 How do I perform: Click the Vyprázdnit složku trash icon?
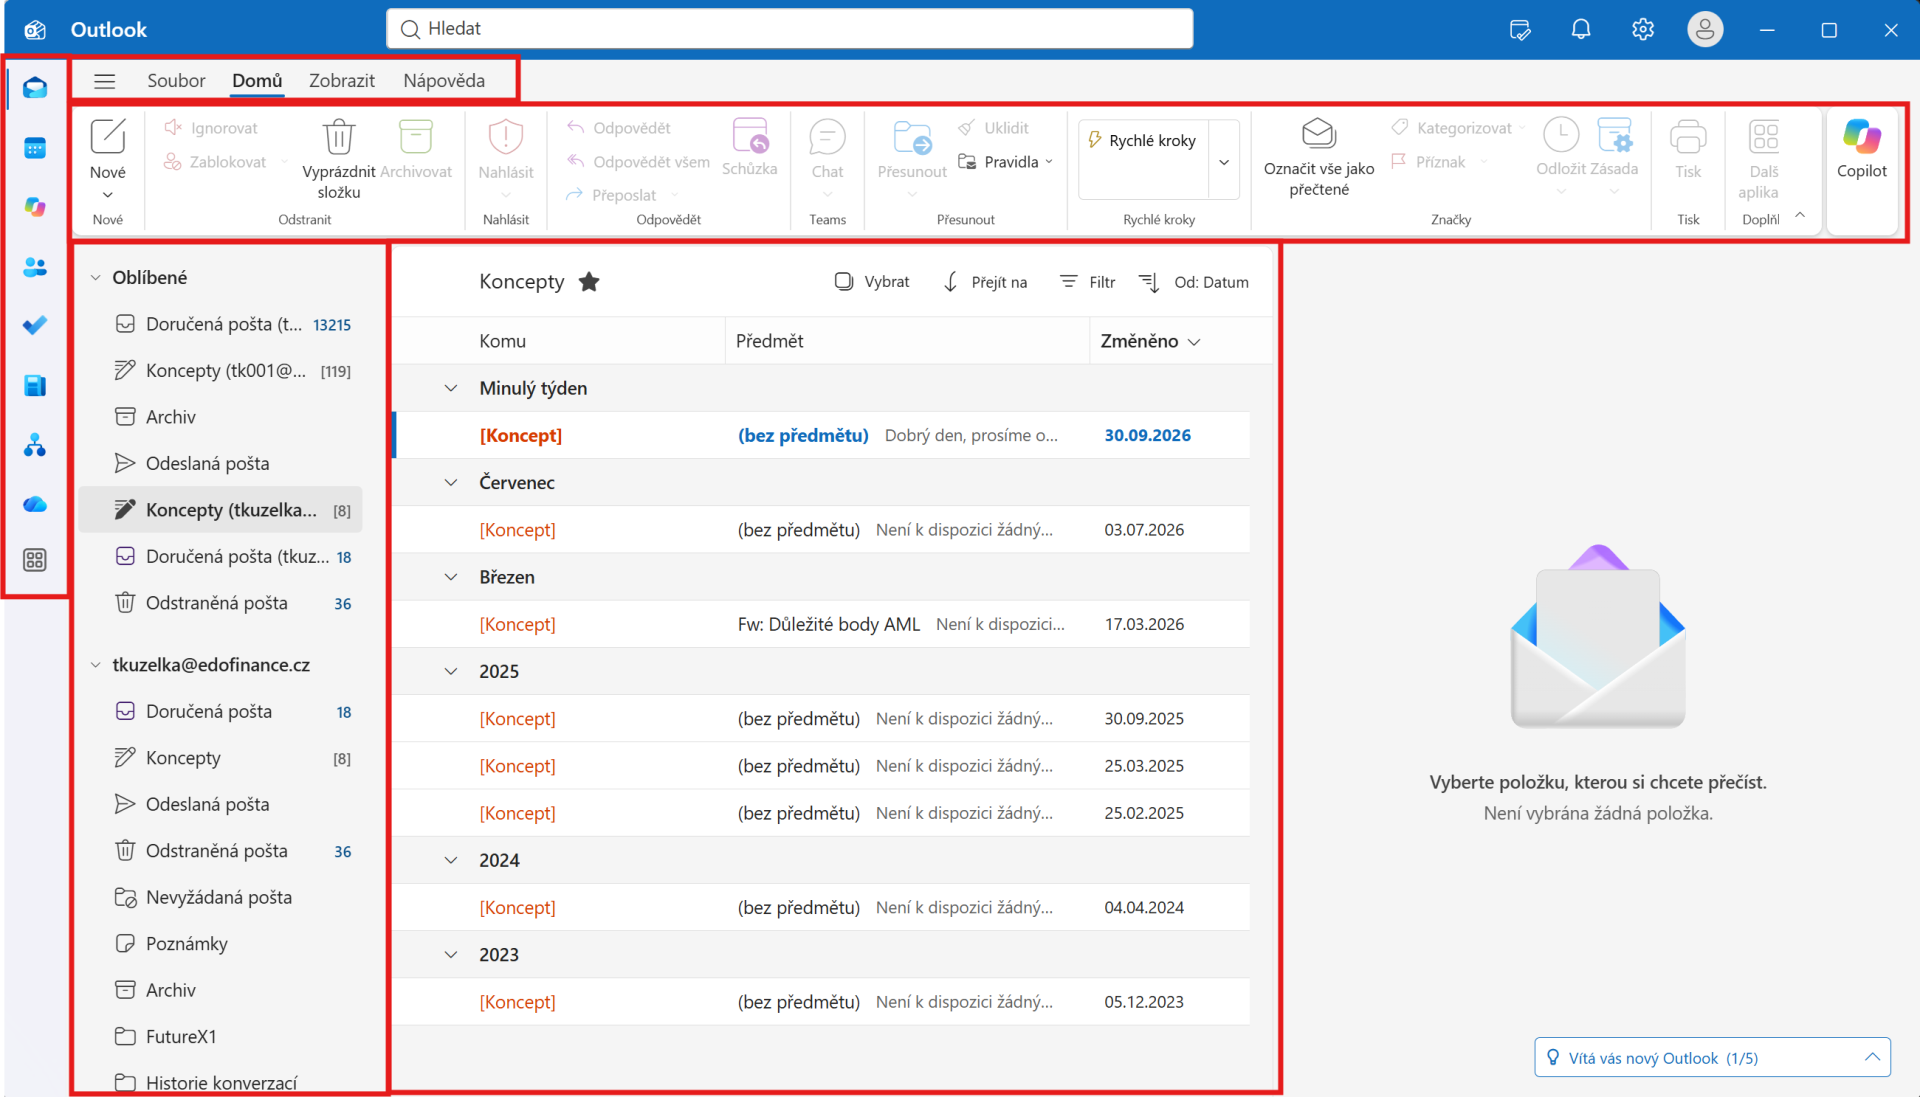coord(339,138)
